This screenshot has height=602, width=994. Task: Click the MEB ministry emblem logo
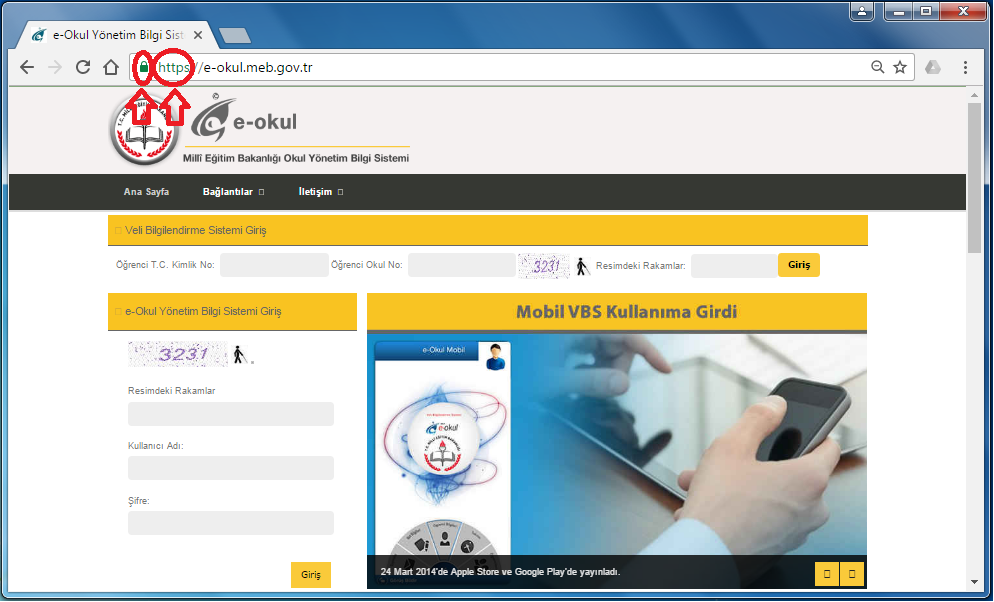(x=144, y=131)
